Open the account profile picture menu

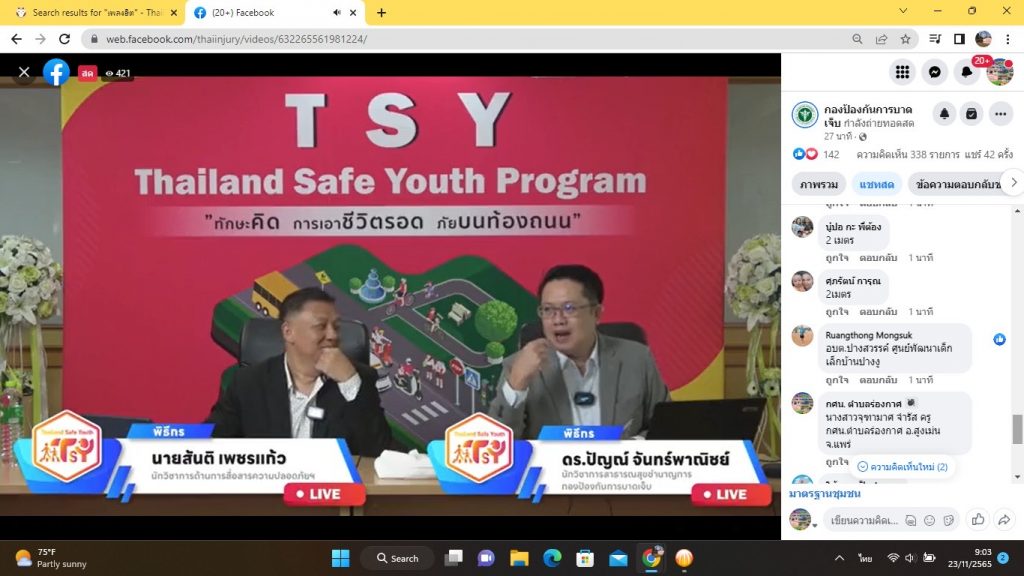(x=1000, y=72)
